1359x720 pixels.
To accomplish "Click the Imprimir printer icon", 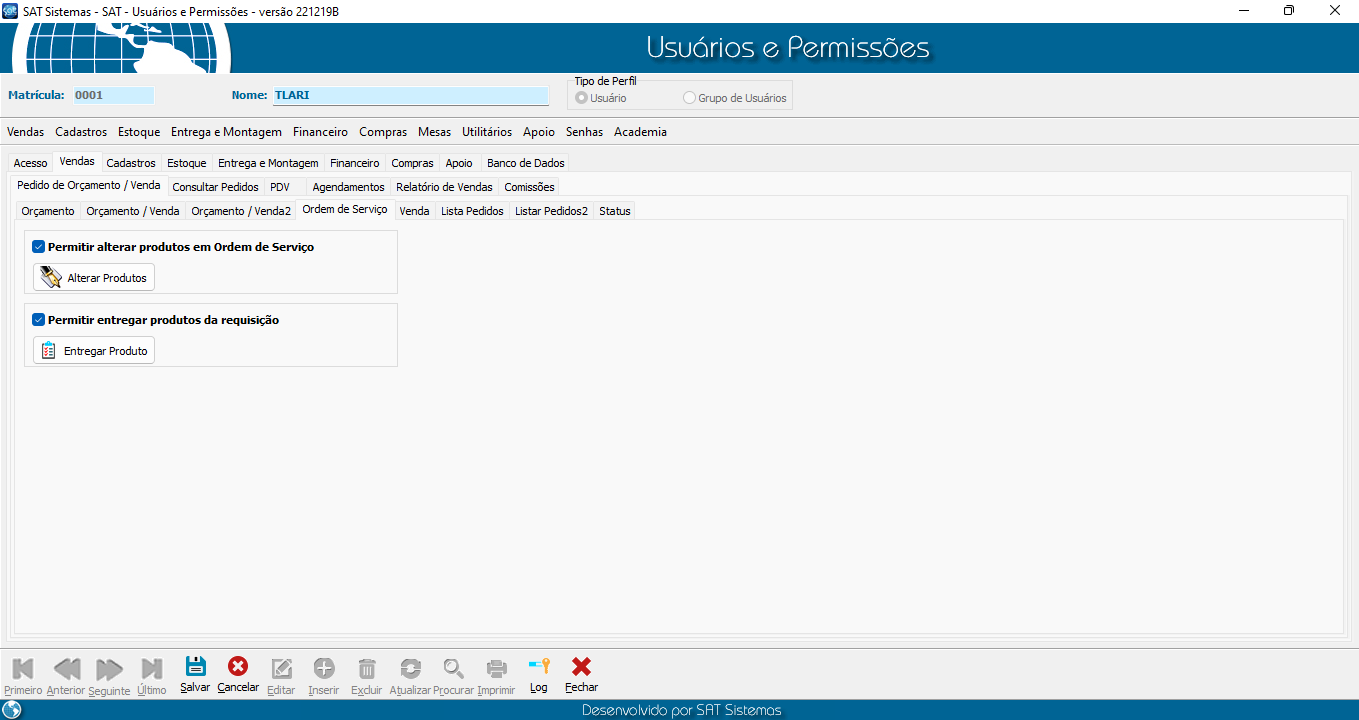I will pyautogui.click(x=496, y=669).
